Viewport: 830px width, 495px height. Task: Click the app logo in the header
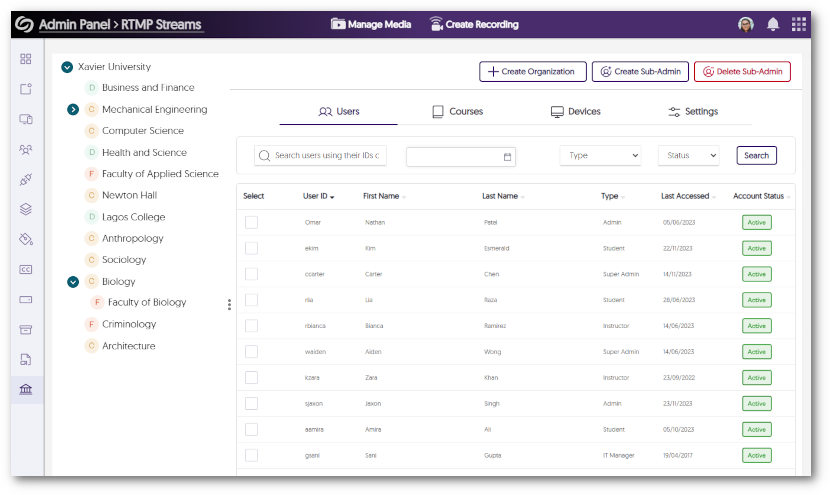click(24, 24)
